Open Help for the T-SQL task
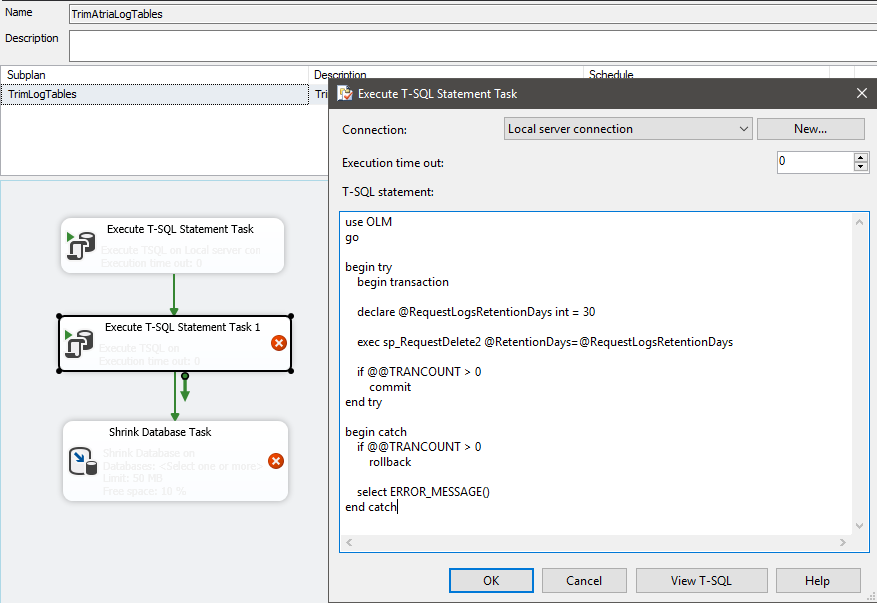 point(817,581)
